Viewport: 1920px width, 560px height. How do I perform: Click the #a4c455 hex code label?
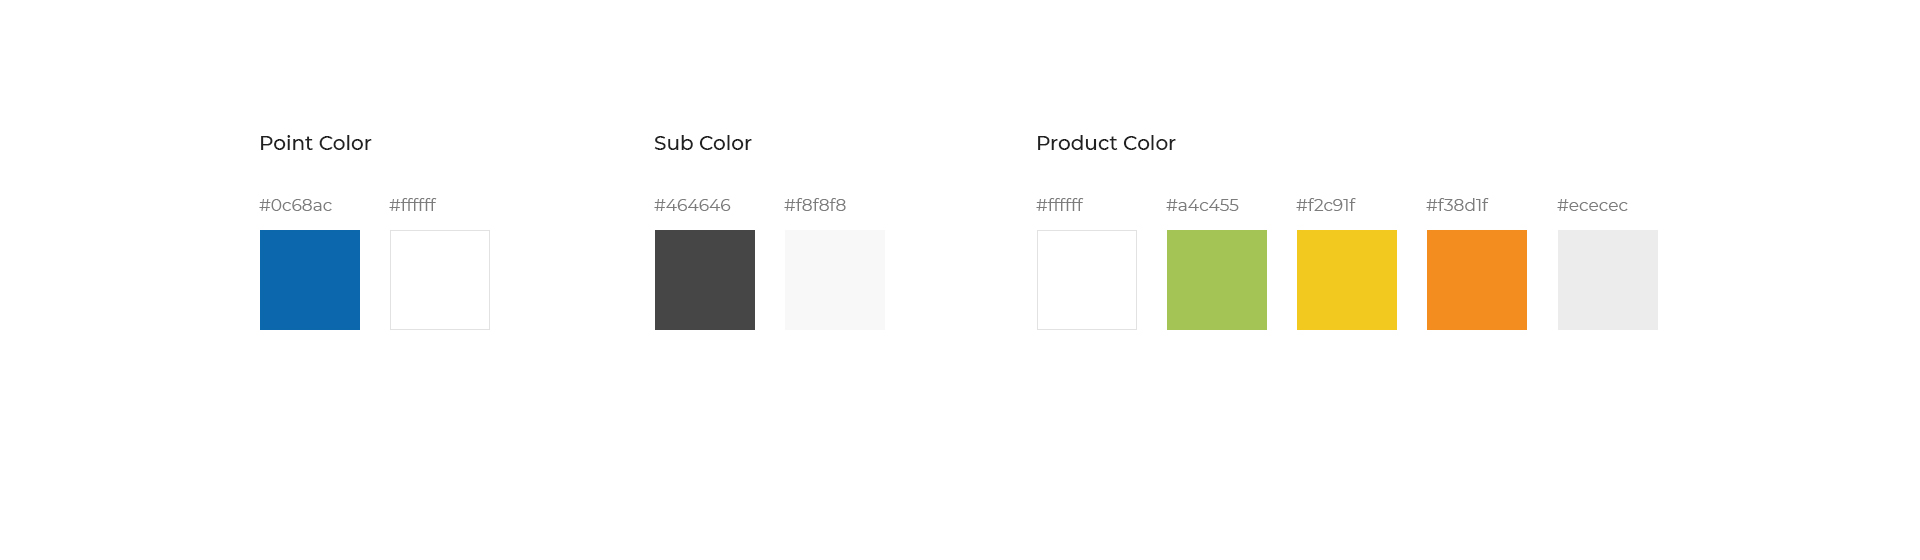coord(1202,205)
